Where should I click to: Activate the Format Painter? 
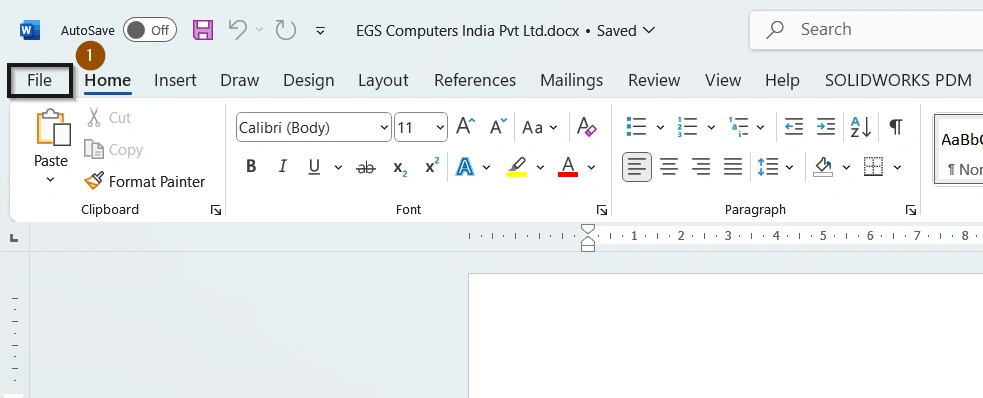coord(145,182)
